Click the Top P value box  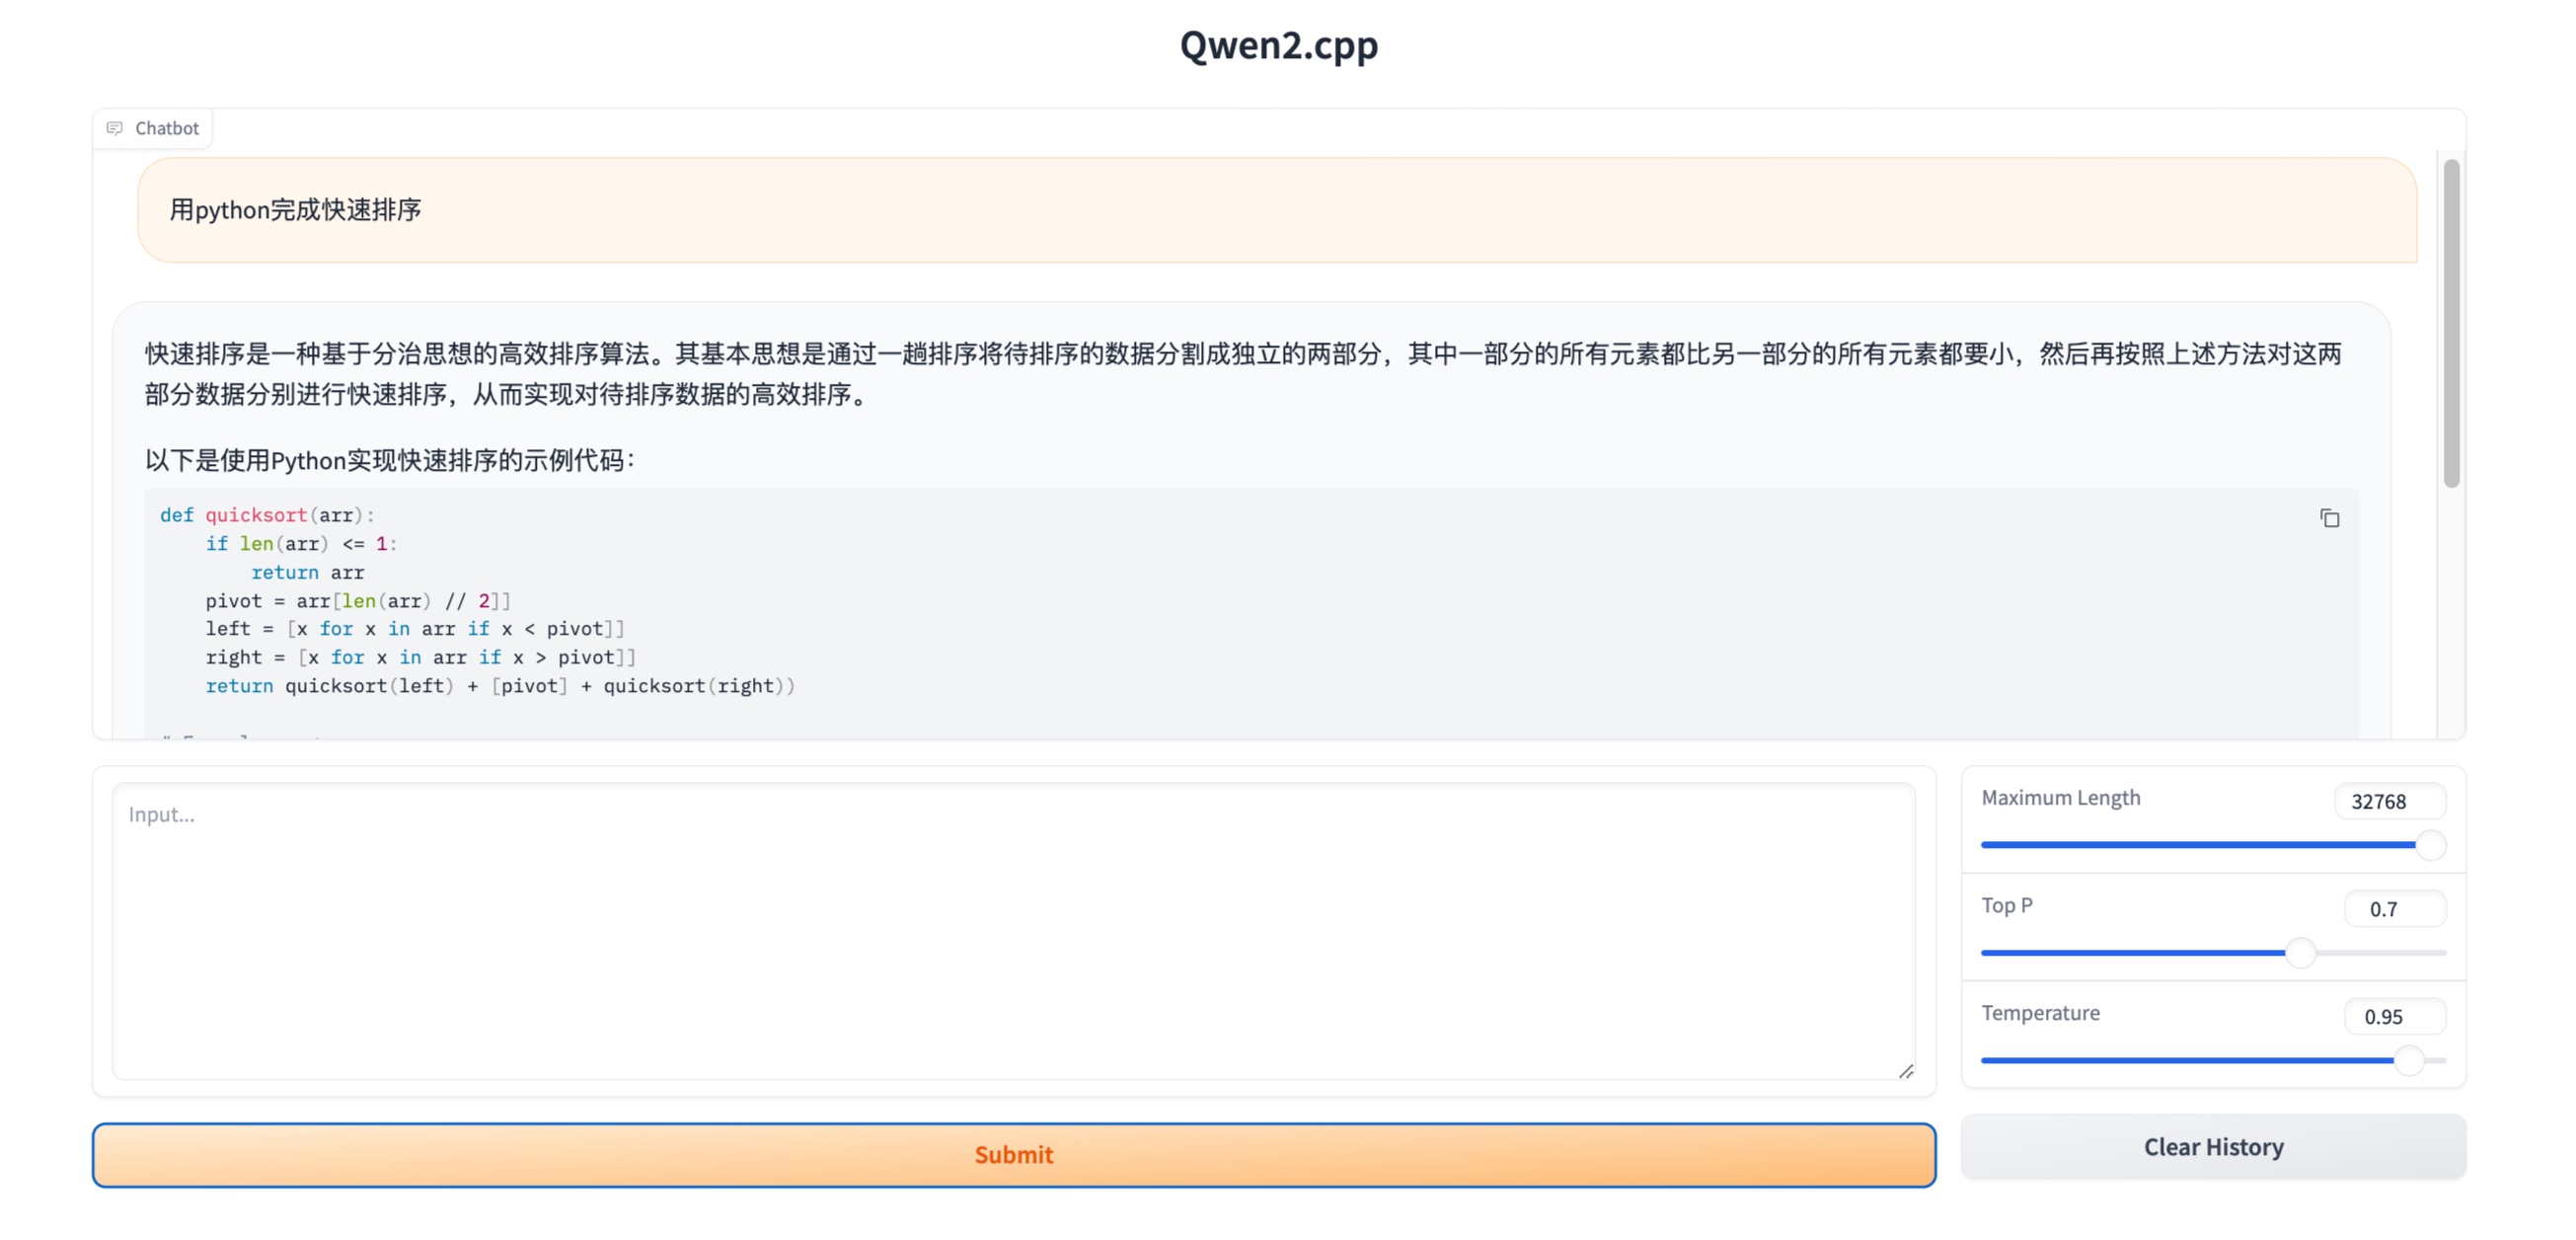pos(2393,909)
